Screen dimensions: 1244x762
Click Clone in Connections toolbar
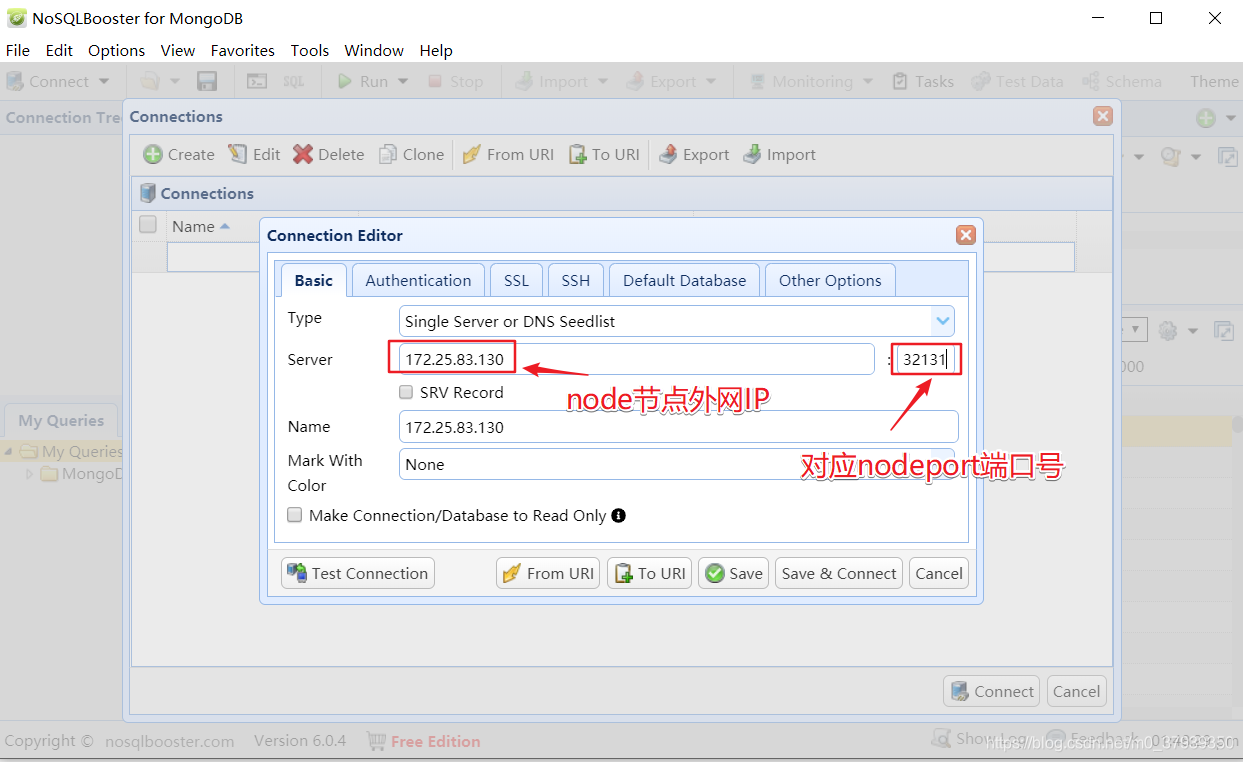[x=411, y=155]
